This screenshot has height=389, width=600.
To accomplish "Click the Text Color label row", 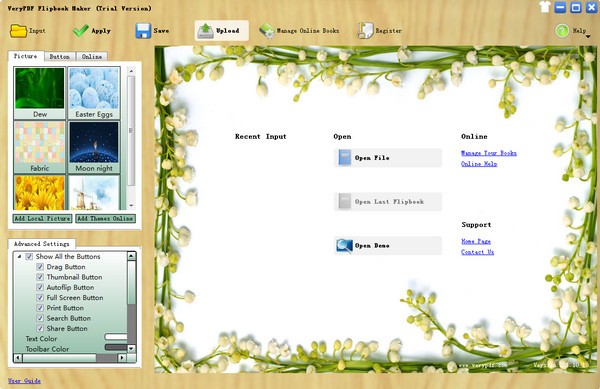I will coord(41,339).
